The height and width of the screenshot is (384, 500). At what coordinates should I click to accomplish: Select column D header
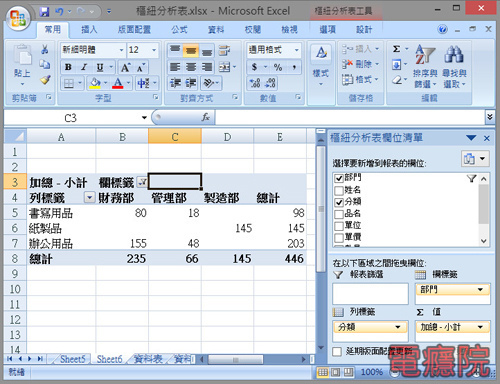pos(227,137)
